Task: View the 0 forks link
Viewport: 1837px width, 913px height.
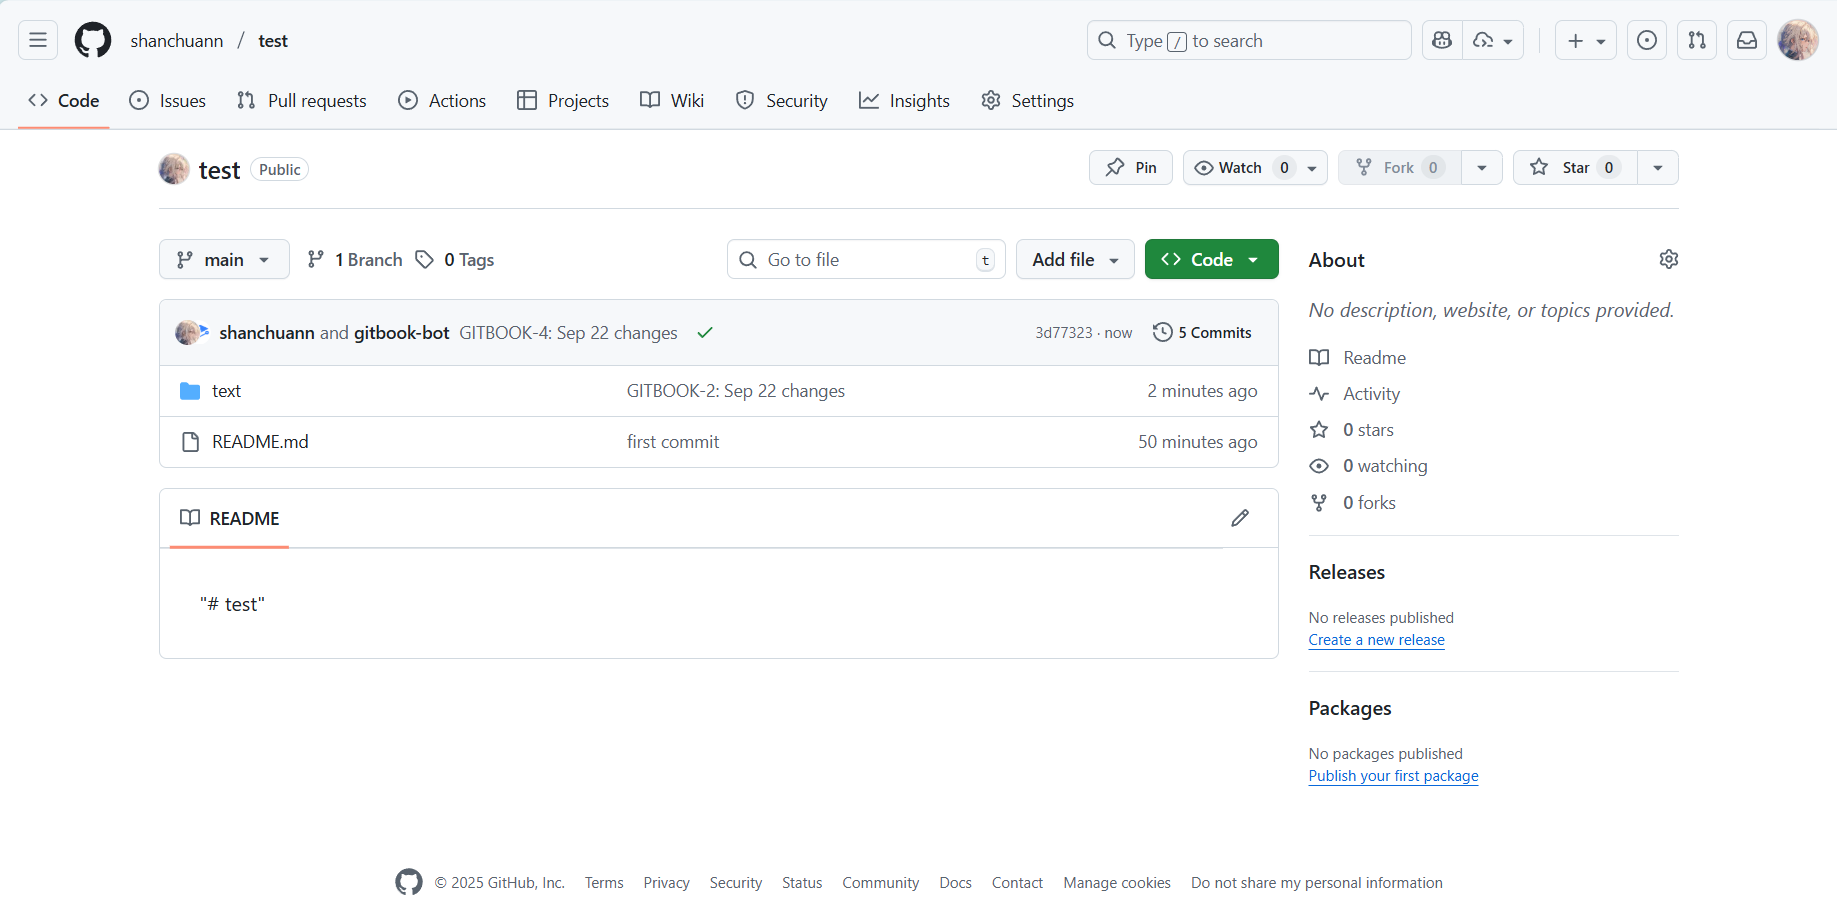Action: 1352,503
